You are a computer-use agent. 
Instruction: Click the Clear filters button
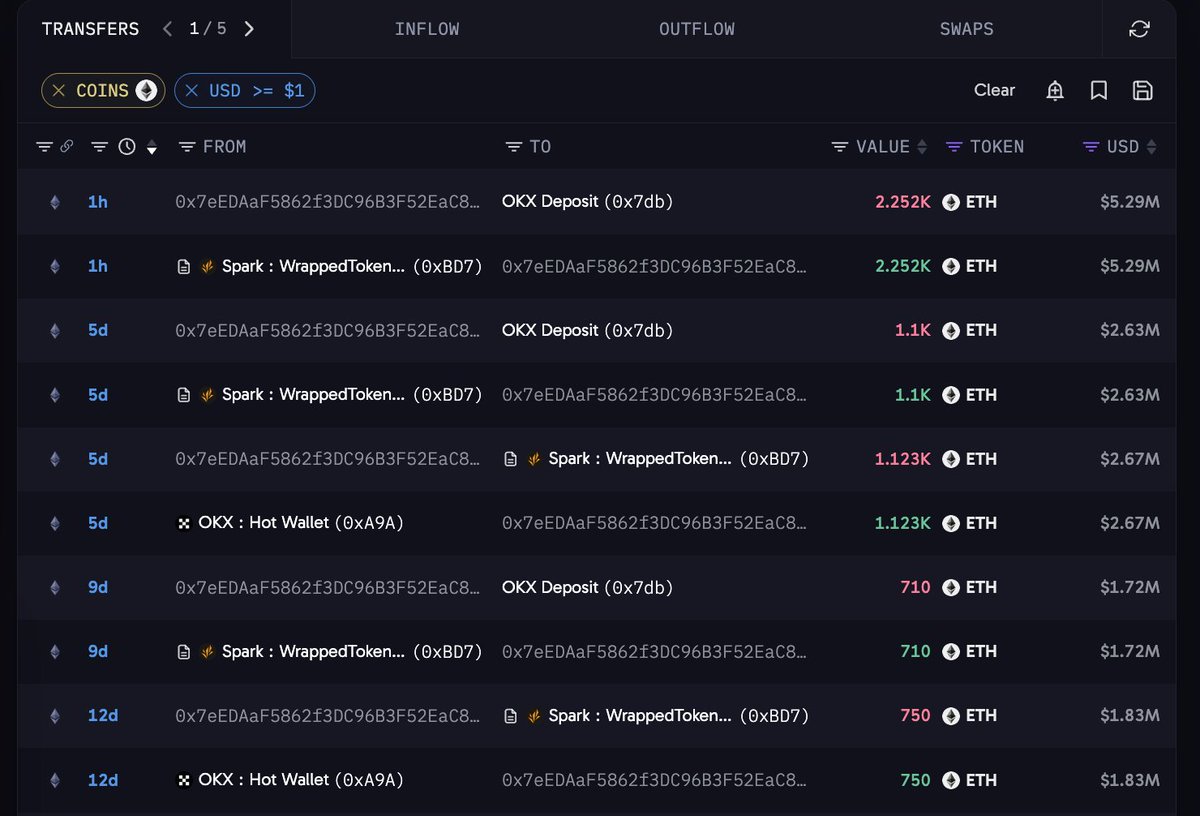994,91
